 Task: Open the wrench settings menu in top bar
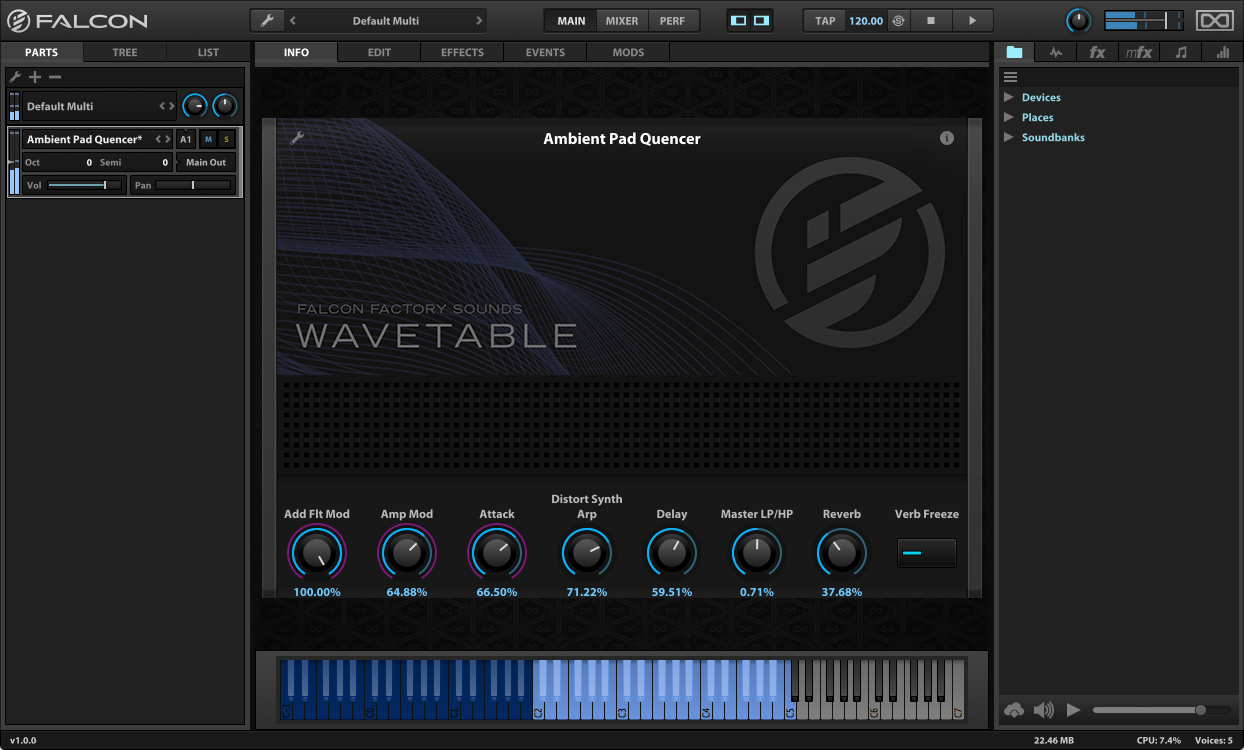266,20
